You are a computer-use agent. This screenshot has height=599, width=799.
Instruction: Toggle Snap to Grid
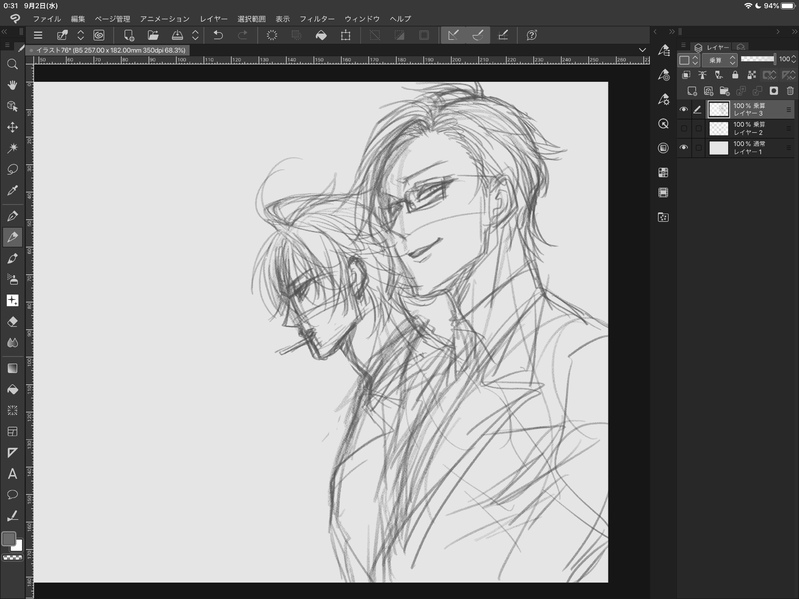(x=502, y=35)
